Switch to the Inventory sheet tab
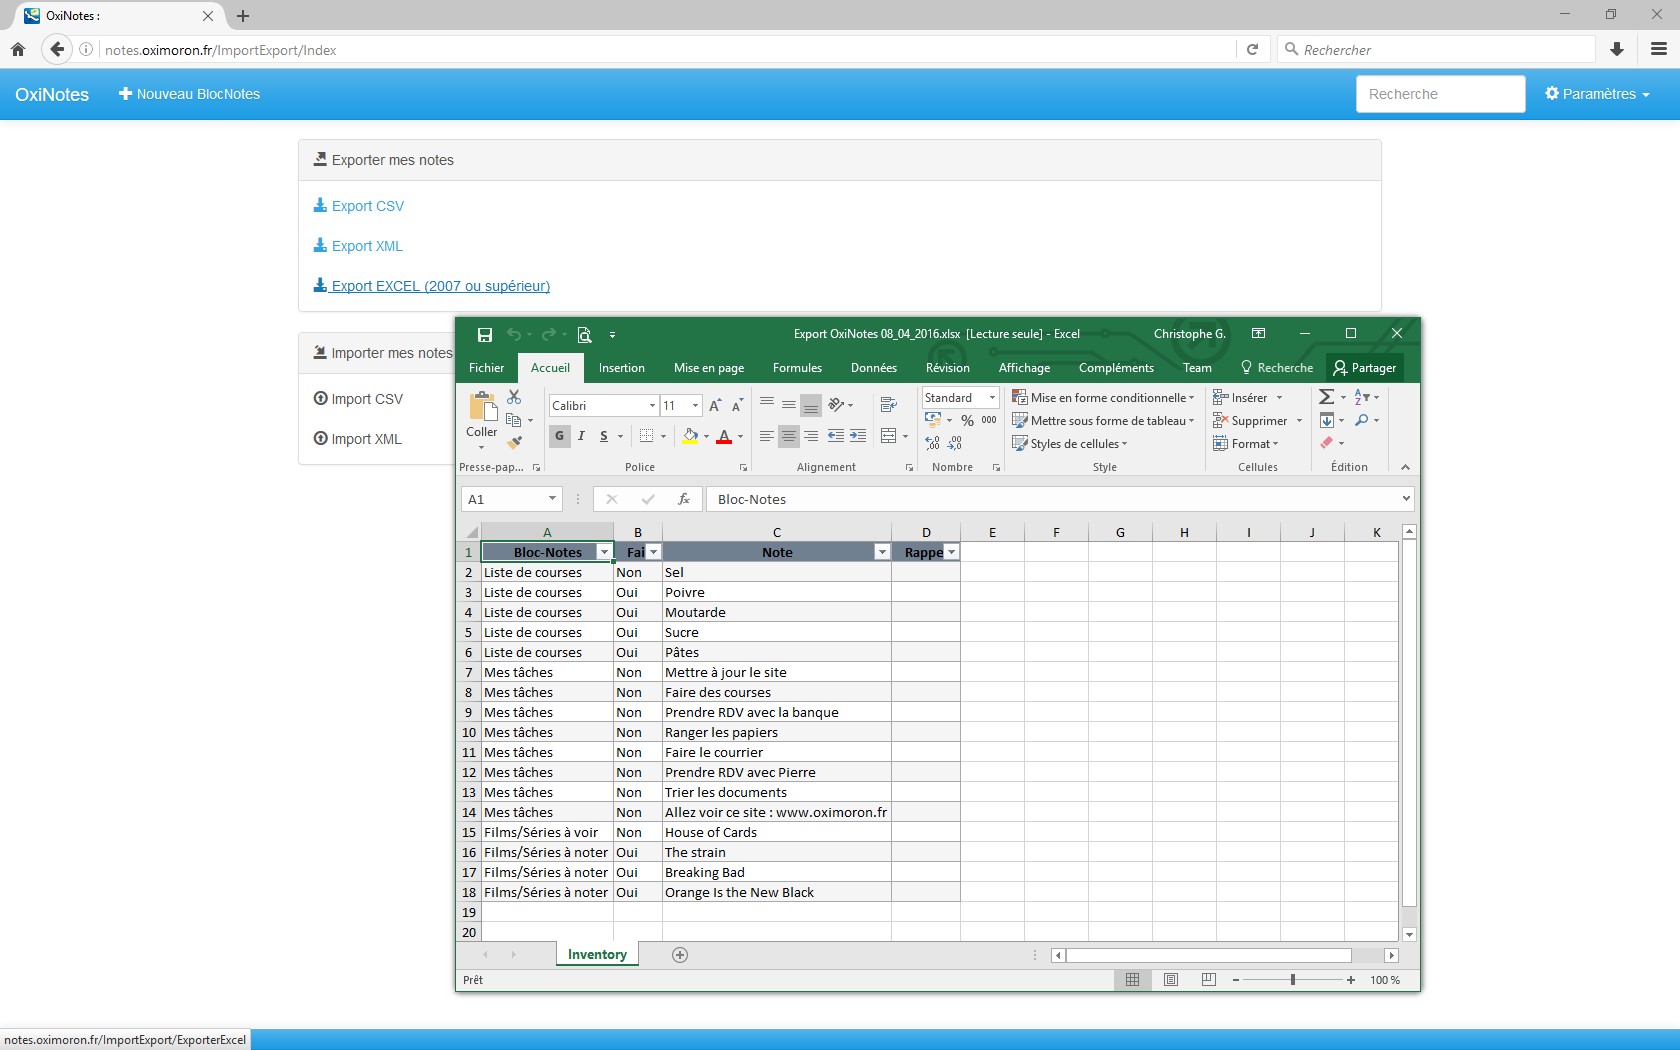1680x1050 pixels. pos(597,955)
